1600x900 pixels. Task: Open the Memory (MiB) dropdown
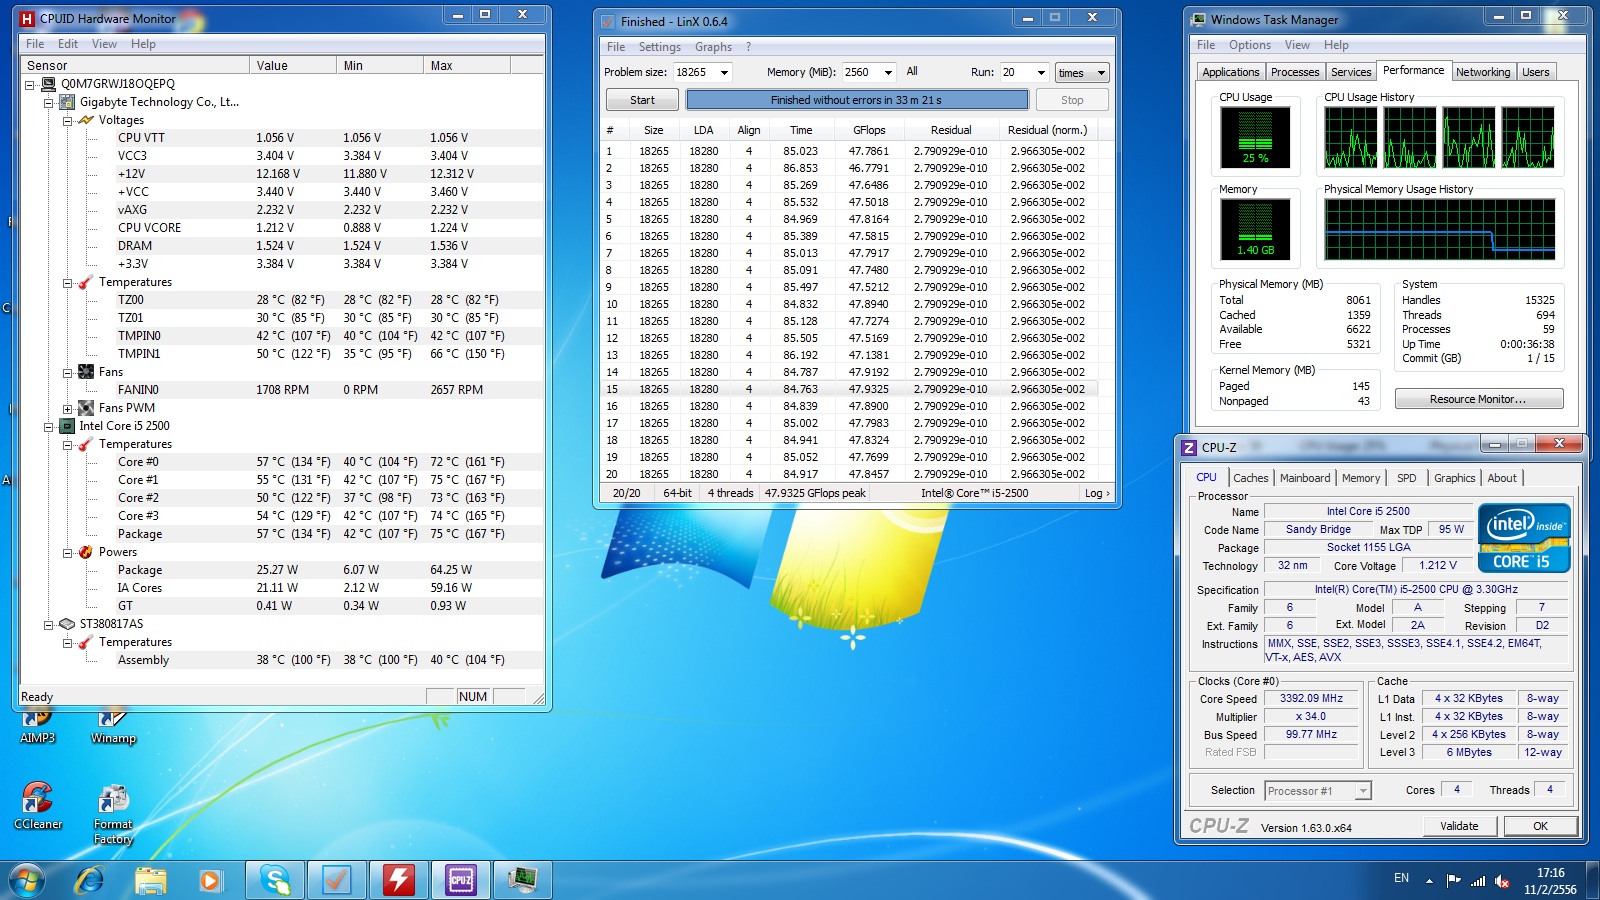888,73
